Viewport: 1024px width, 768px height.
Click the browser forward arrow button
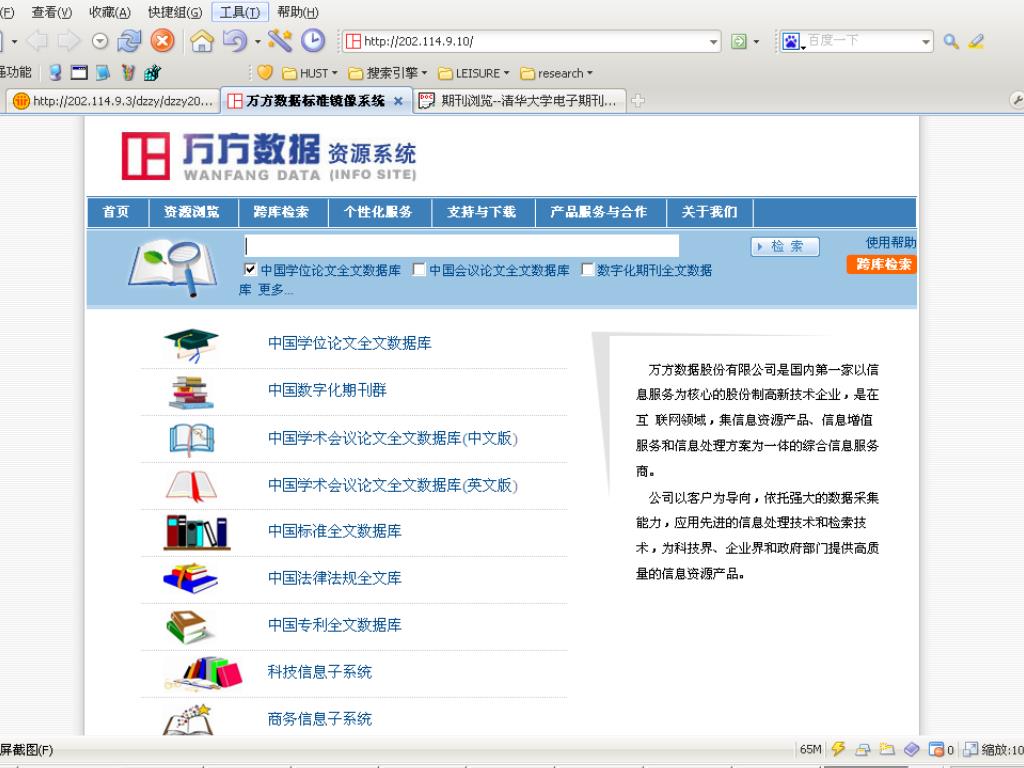69,41
